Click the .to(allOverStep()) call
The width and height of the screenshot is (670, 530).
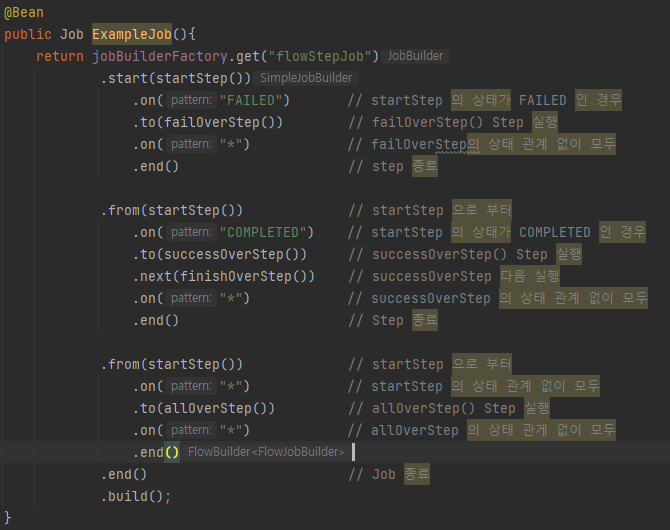coord(204,408)
